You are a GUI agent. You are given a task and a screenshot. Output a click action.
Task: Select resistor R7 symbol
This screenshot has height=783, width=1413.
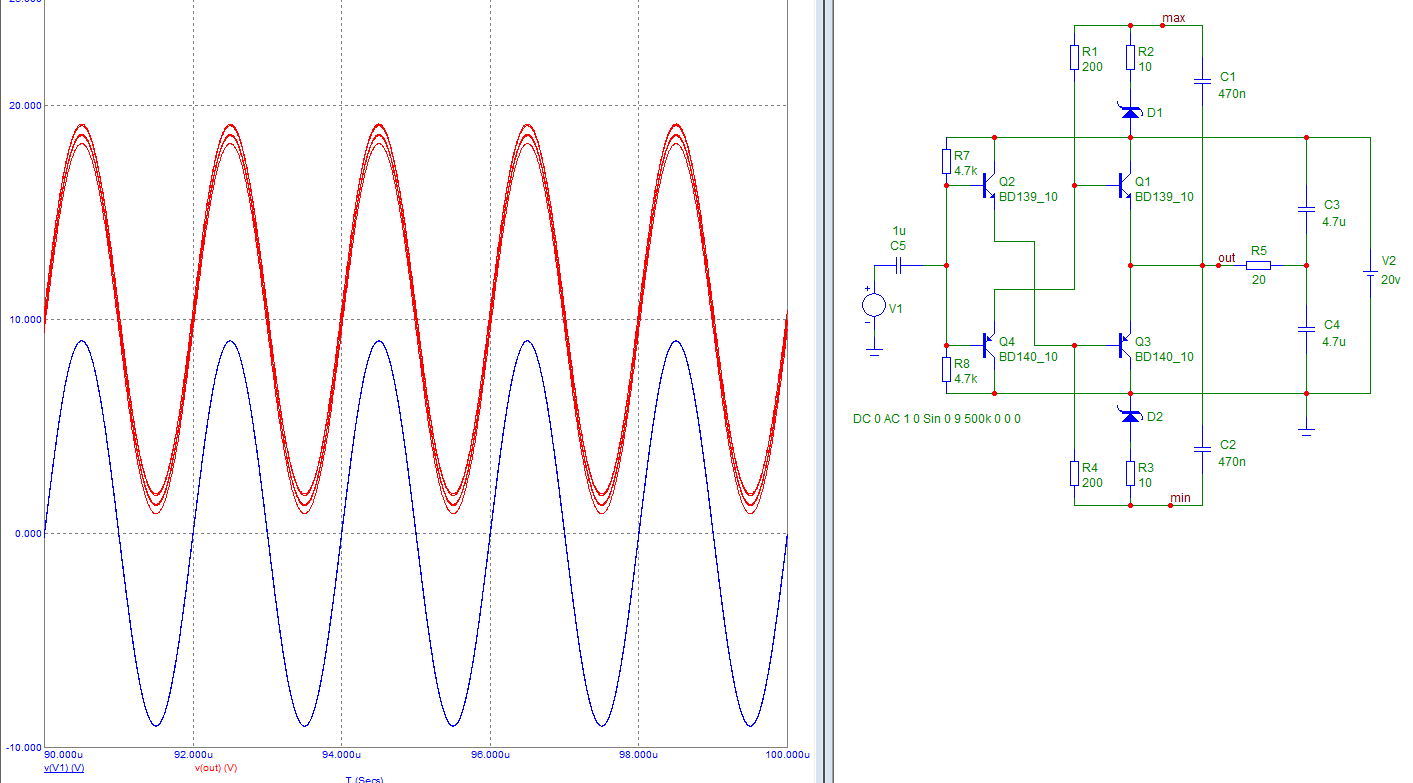click(946, 162)
